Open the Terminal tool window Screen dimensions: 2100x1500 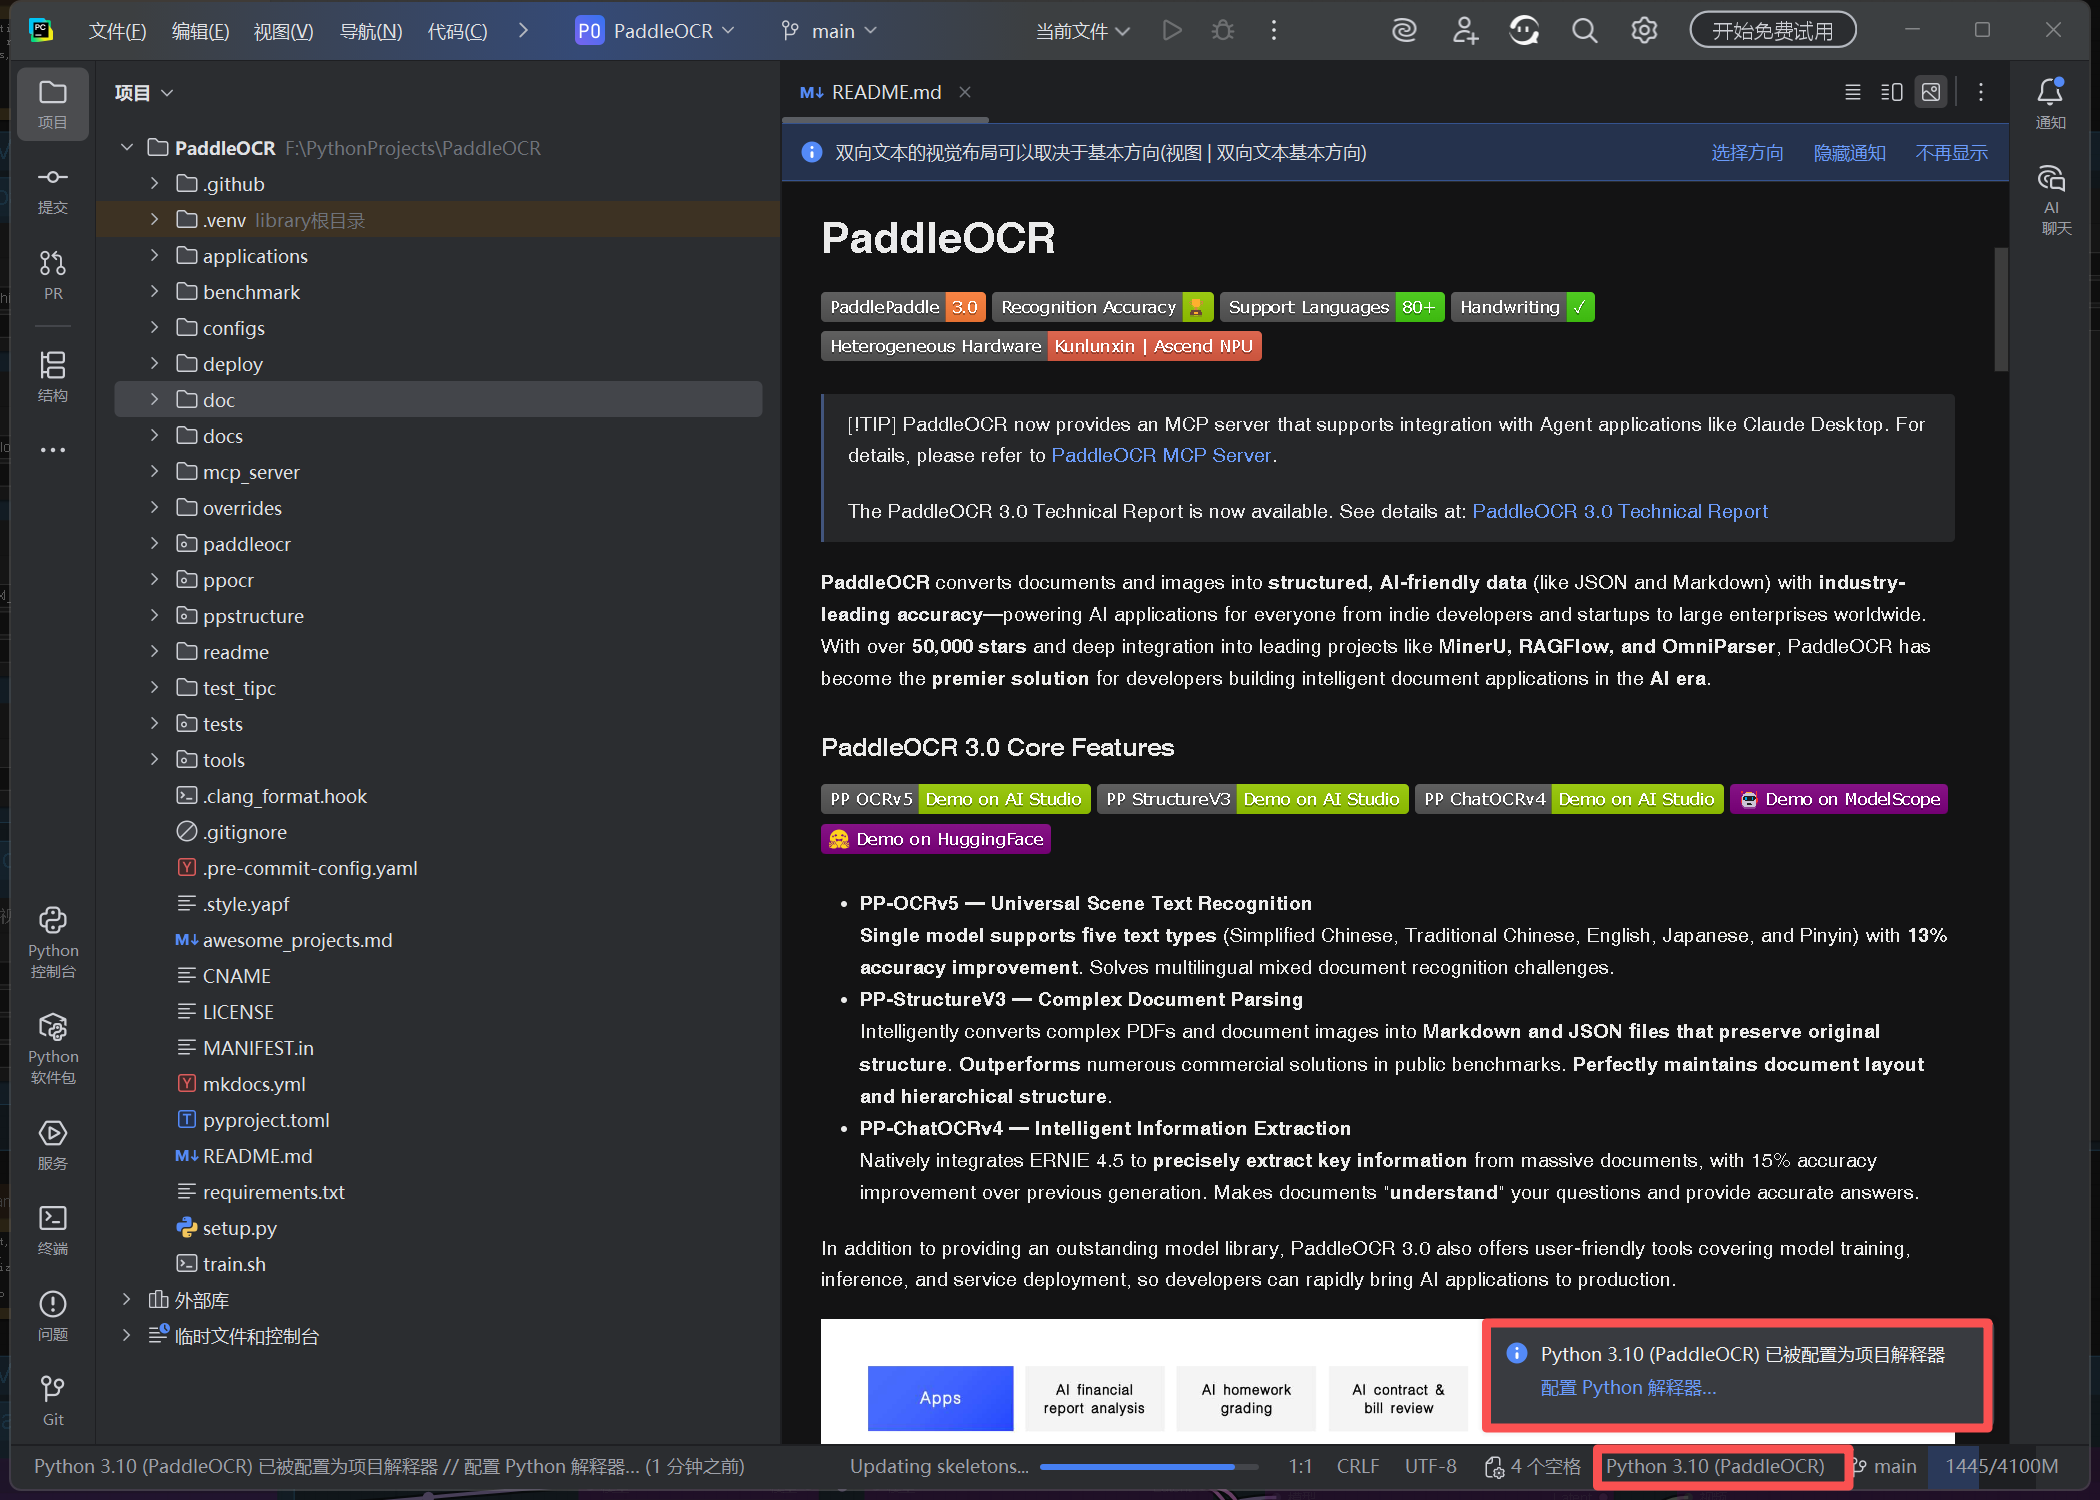click(52, 1230)
